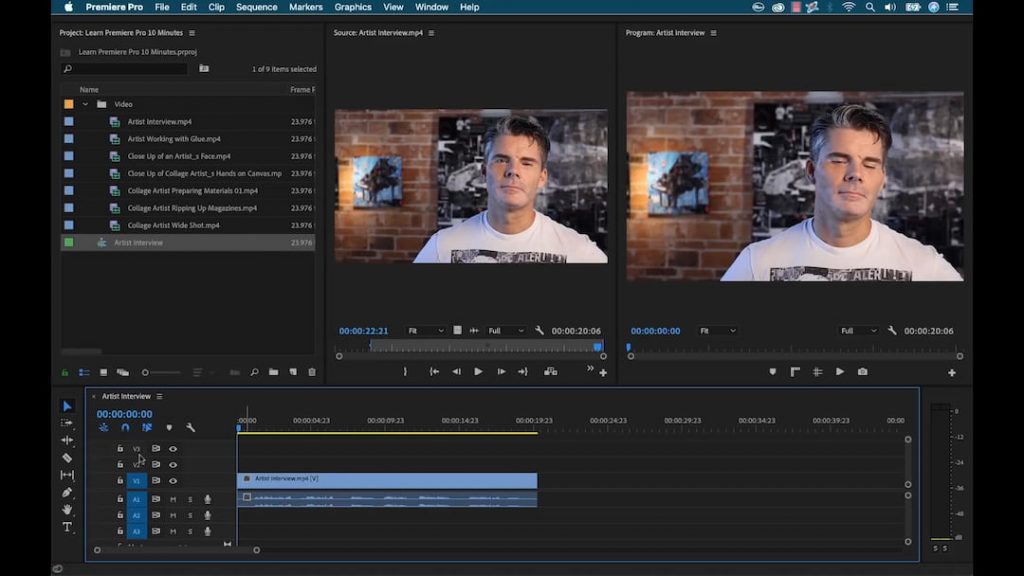
Task: Open the New Bin icon in Project panel
Action: (274, 372)
